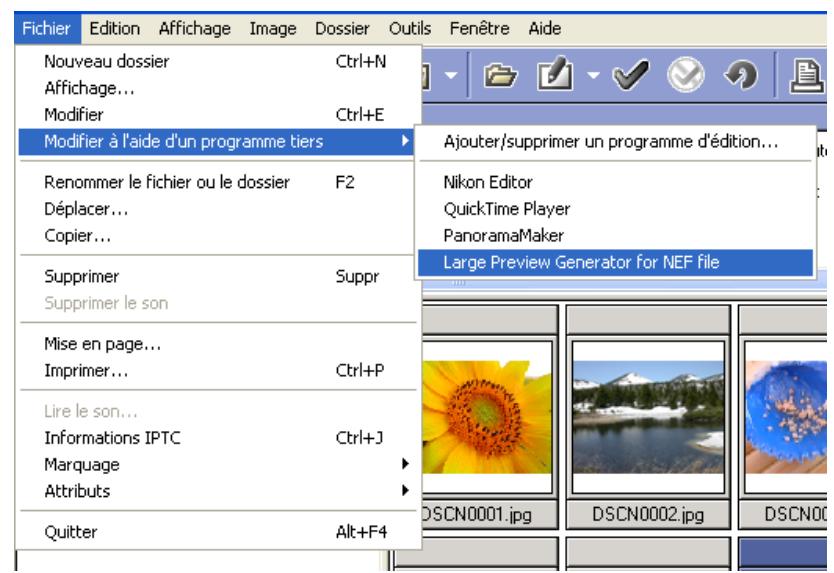Choose QuickTime Player from submenu
Viewport: 834px width, 573px height.
616,209
